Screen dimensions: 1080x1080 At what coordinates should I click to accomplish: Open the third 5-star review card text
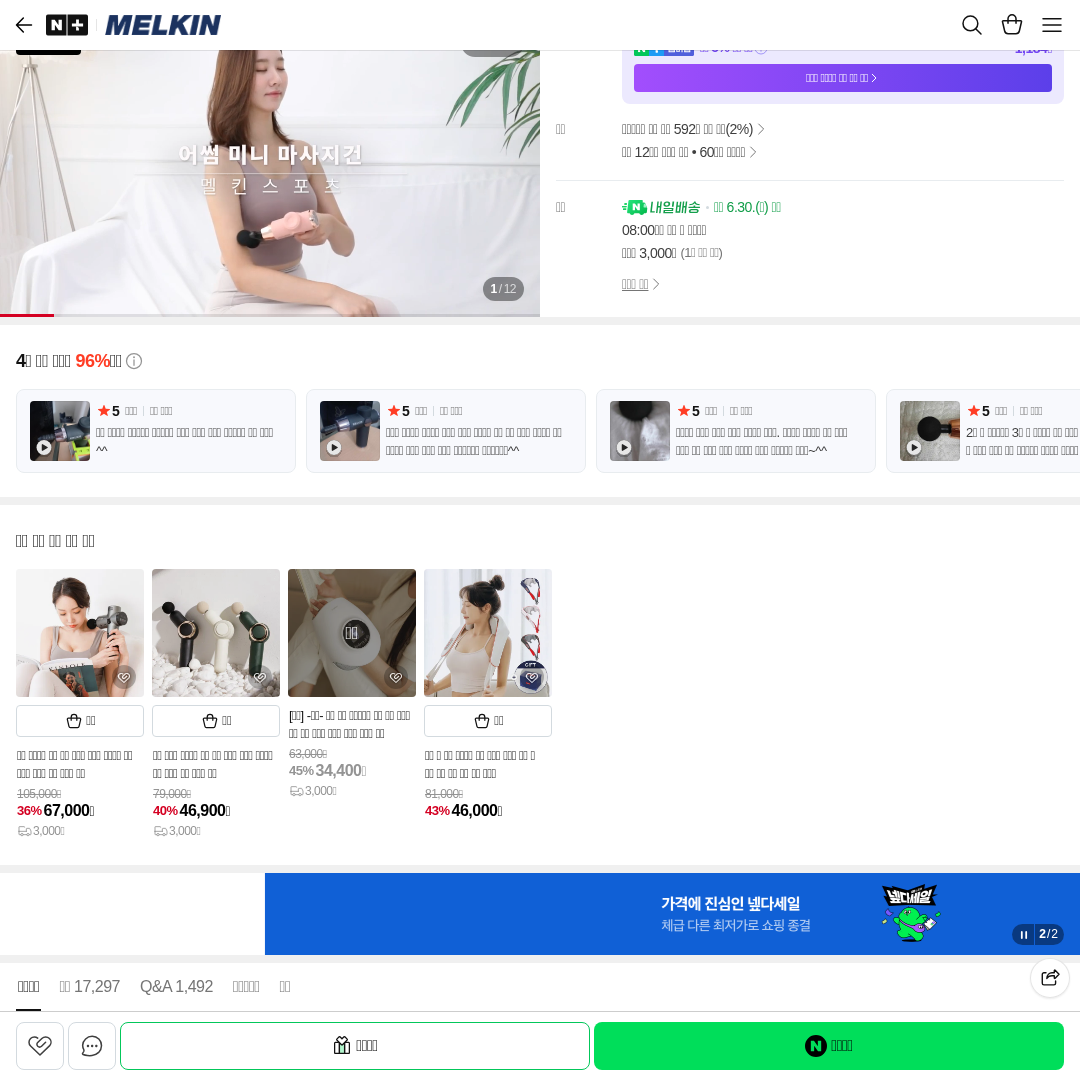(x=762, y=441)
